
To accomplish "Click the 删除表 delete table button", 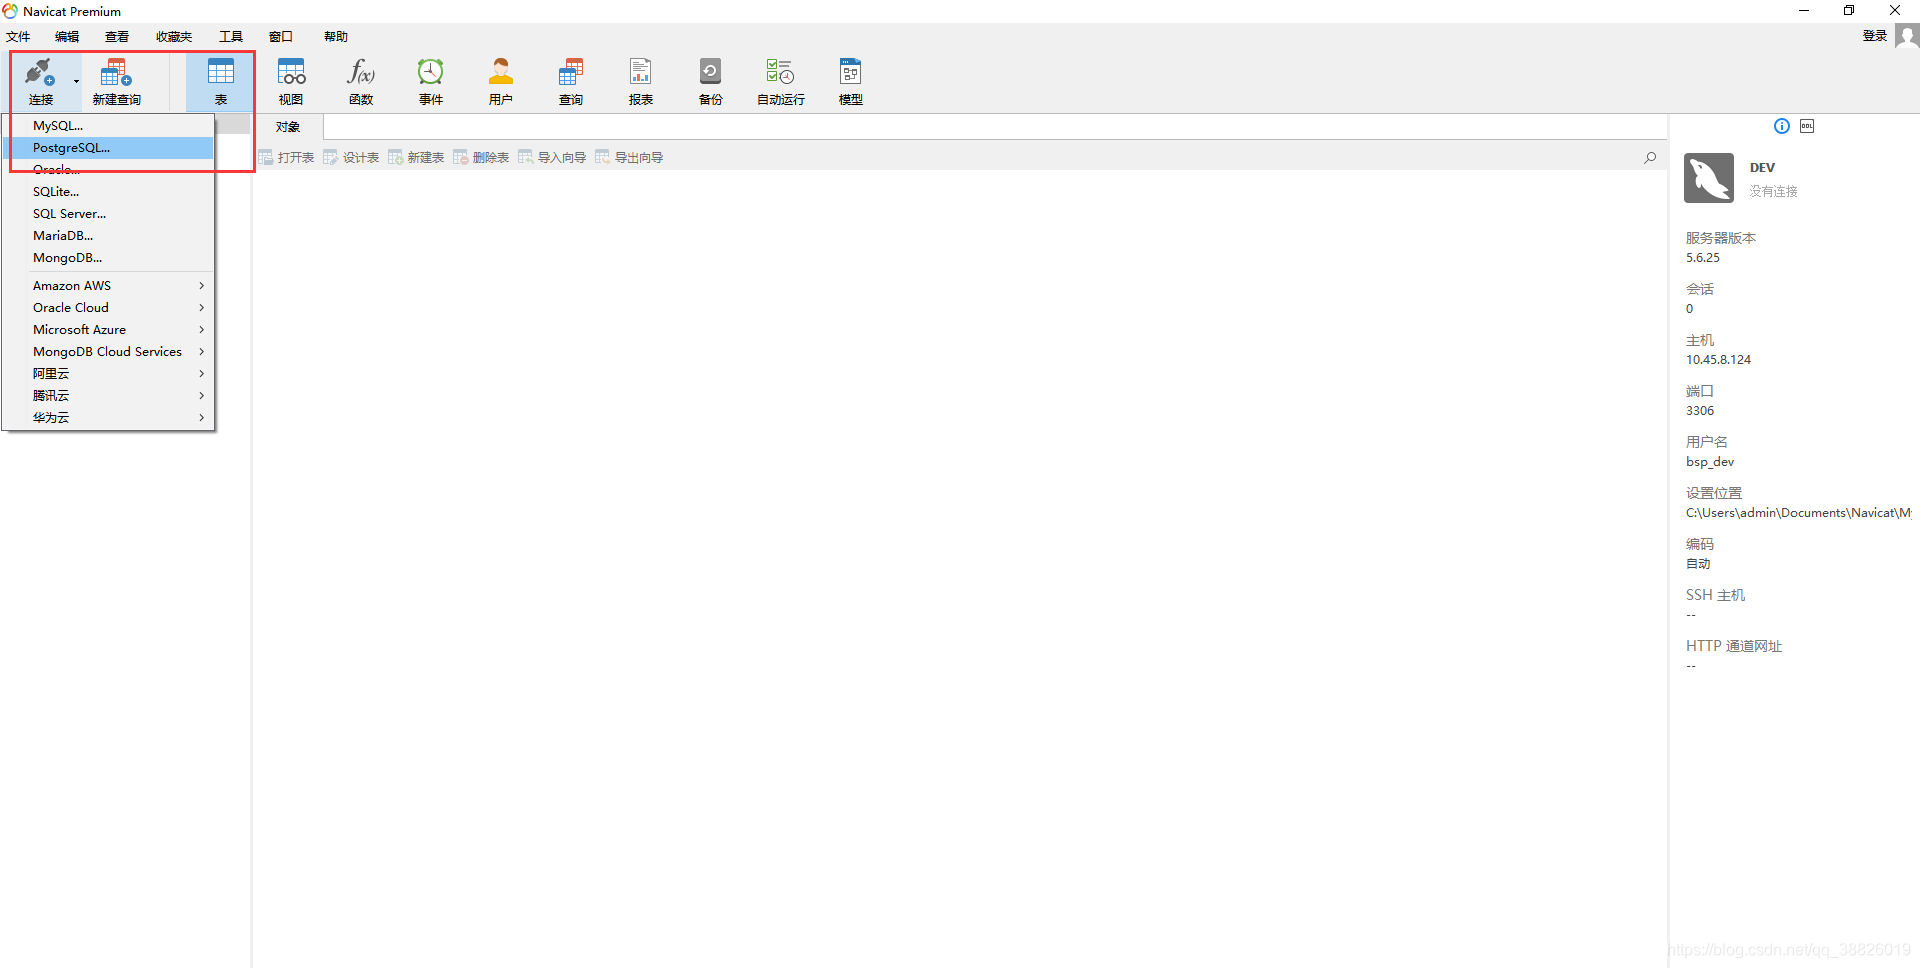I will (x=481, y=157).
